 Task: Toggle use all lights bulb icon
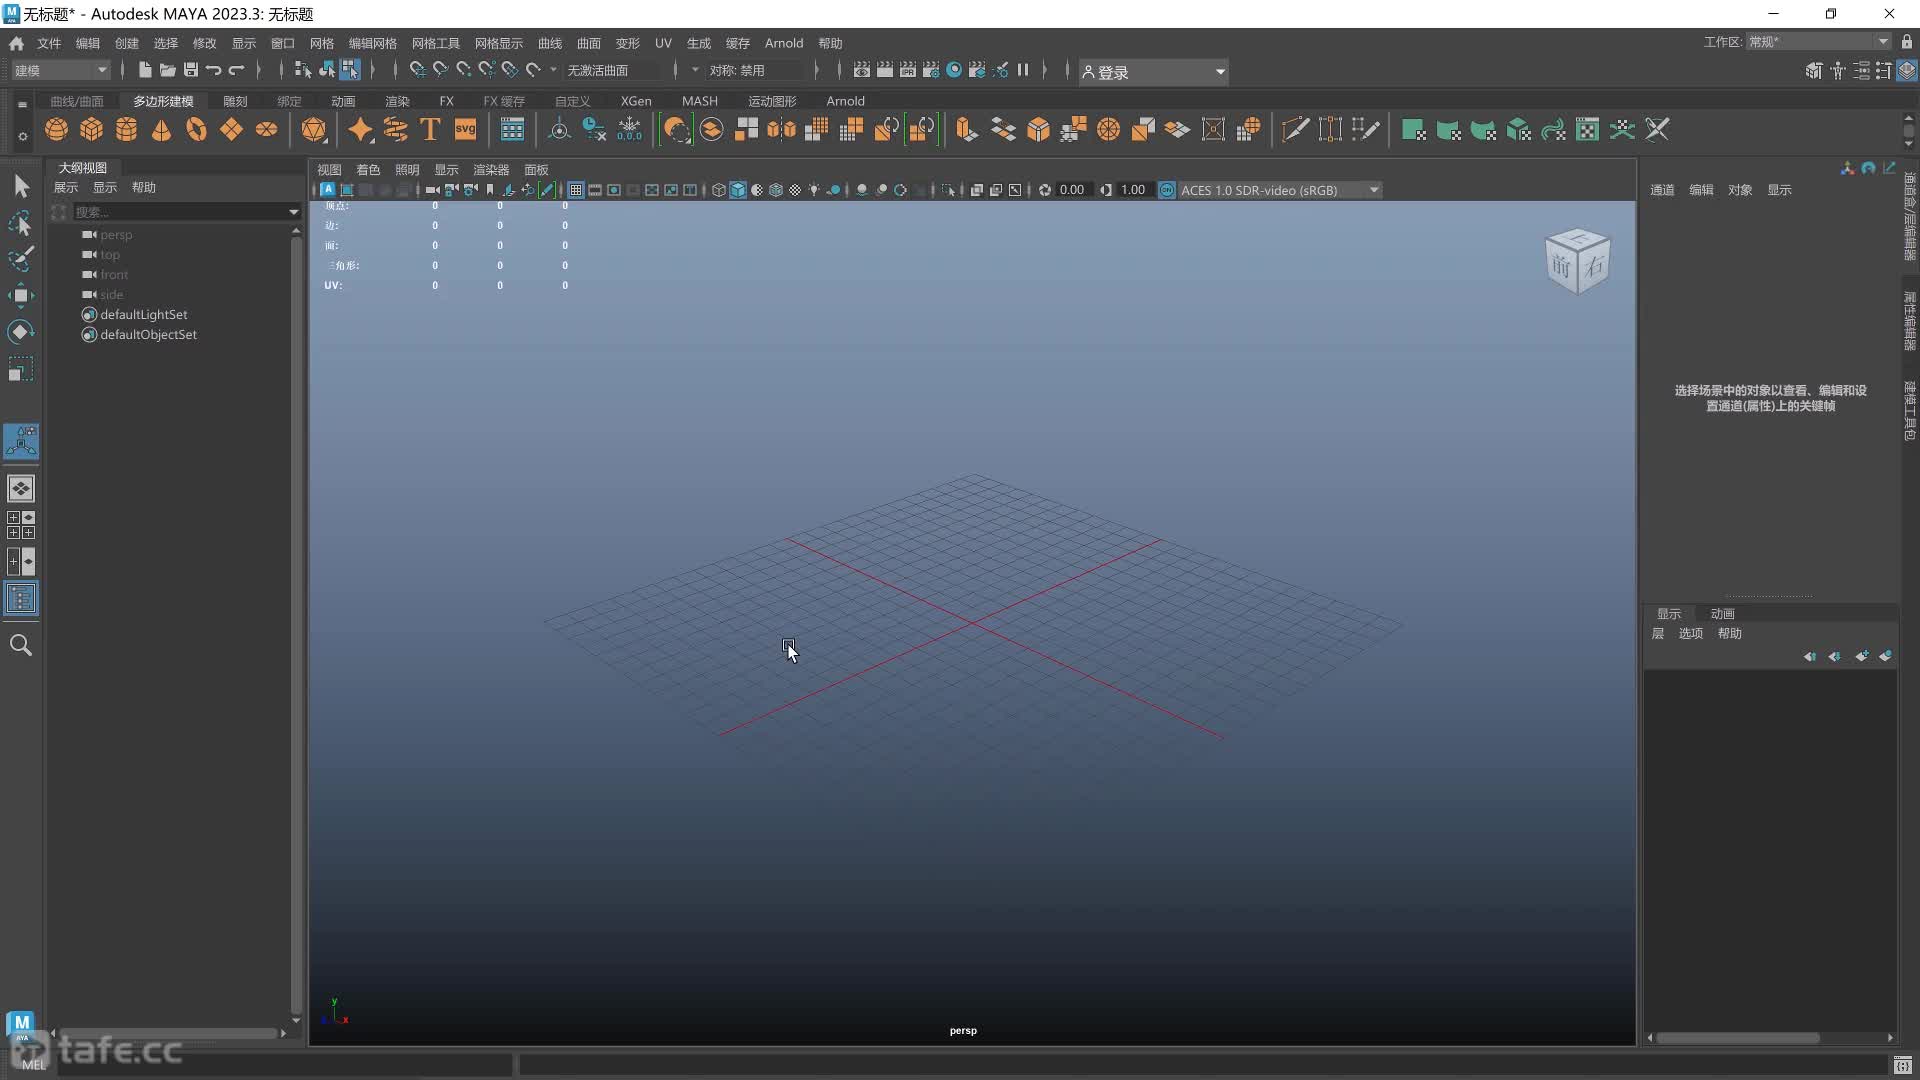point(814,190)
